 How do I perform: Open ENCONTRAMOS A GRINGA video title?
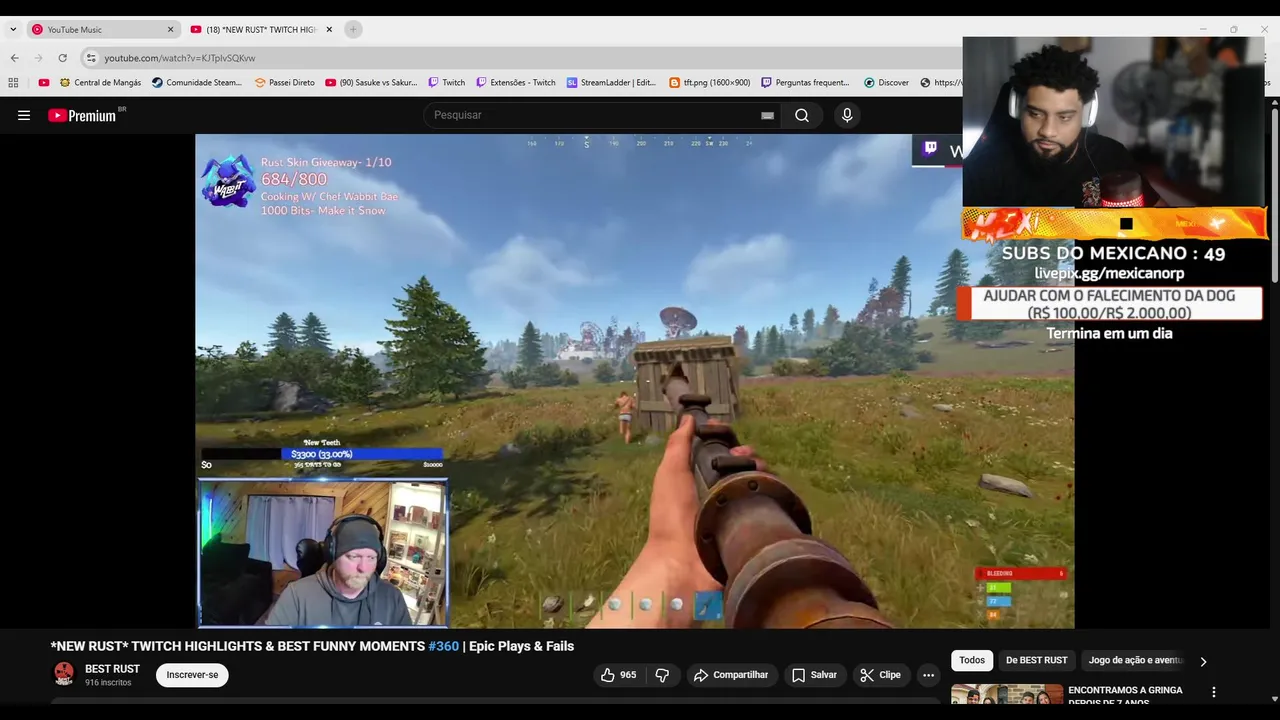point(1125,695)
